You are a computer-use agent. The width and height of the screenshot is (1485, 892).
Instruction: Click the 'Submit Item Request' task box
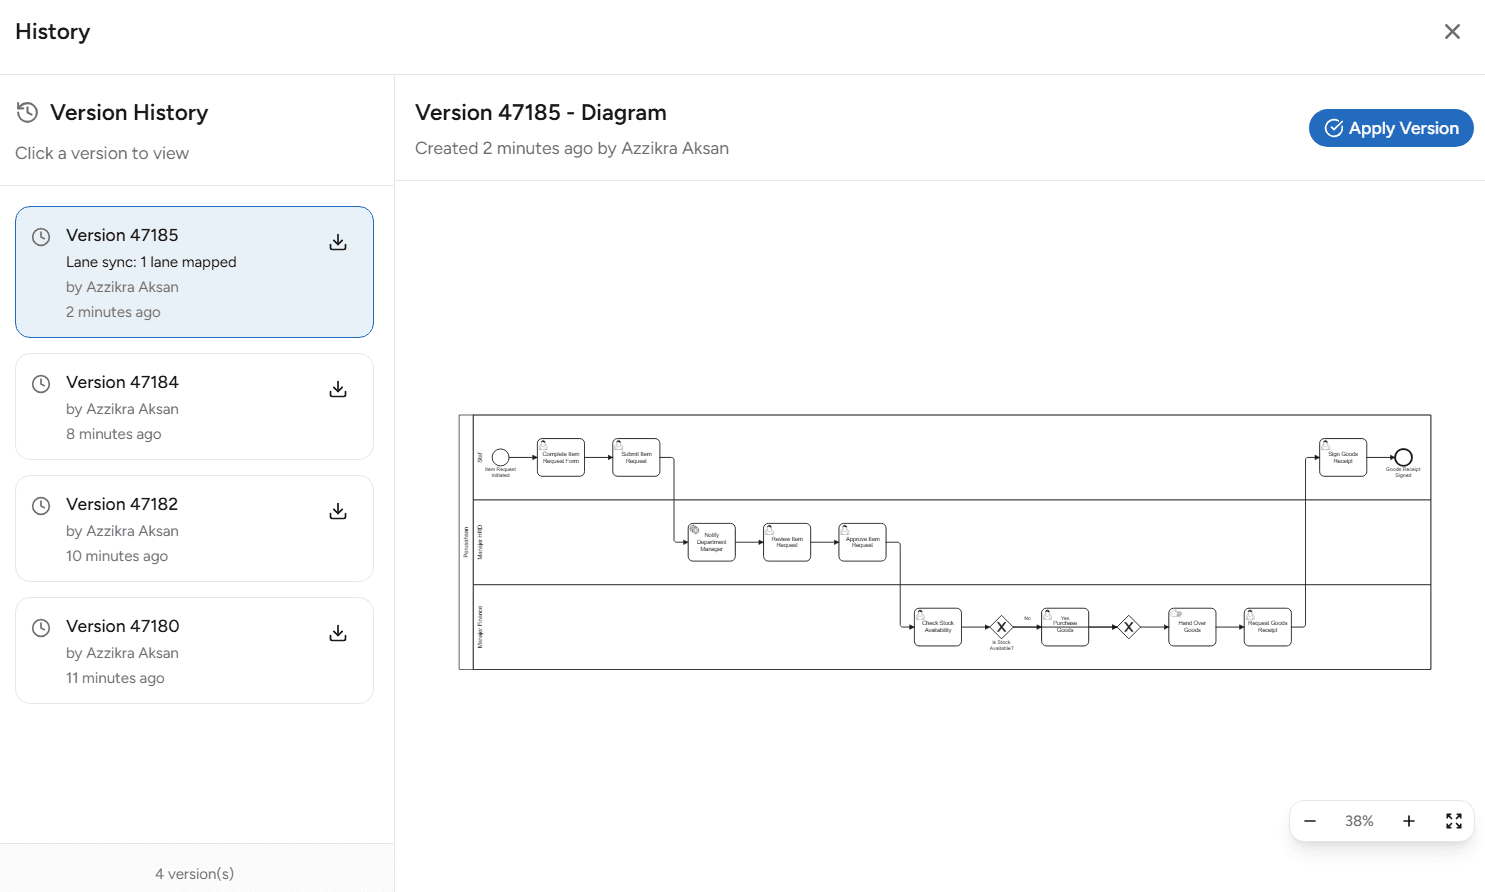(x=636, y=457)
